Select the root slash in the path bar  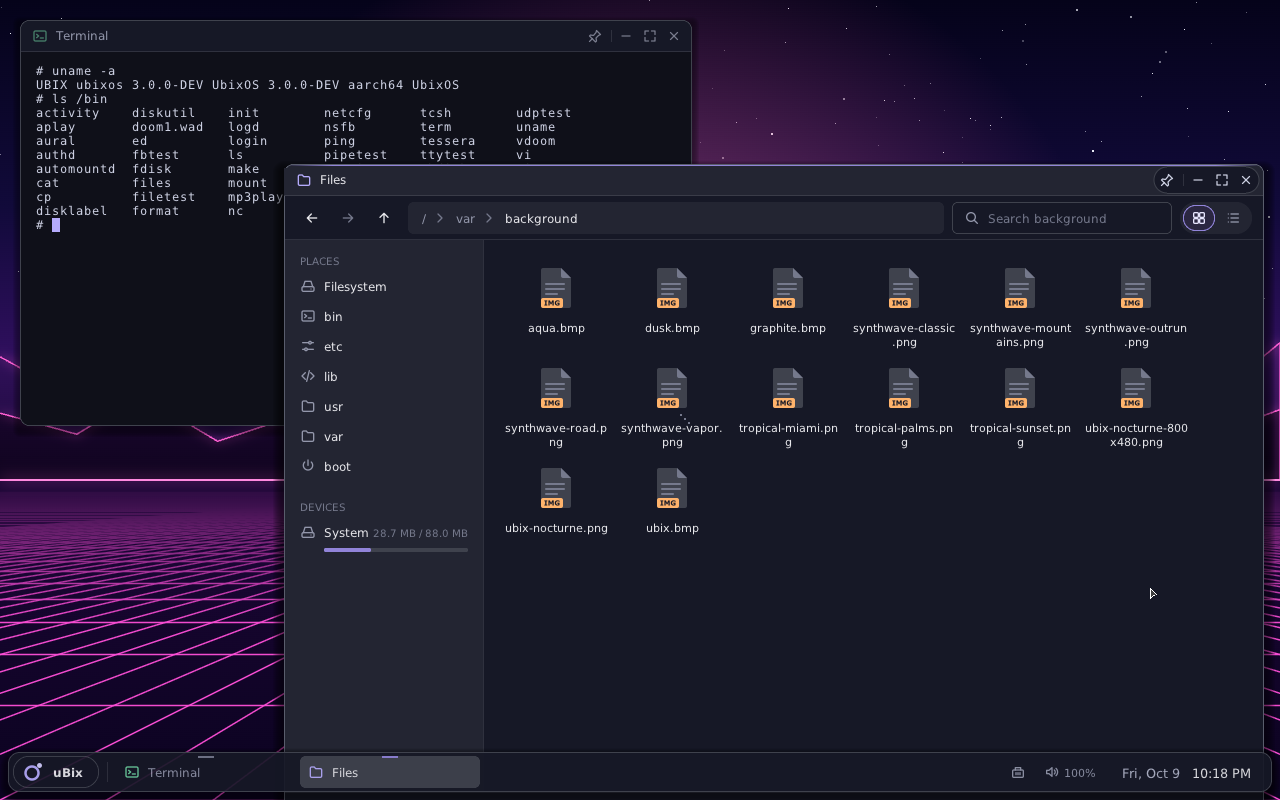point(424,218)
